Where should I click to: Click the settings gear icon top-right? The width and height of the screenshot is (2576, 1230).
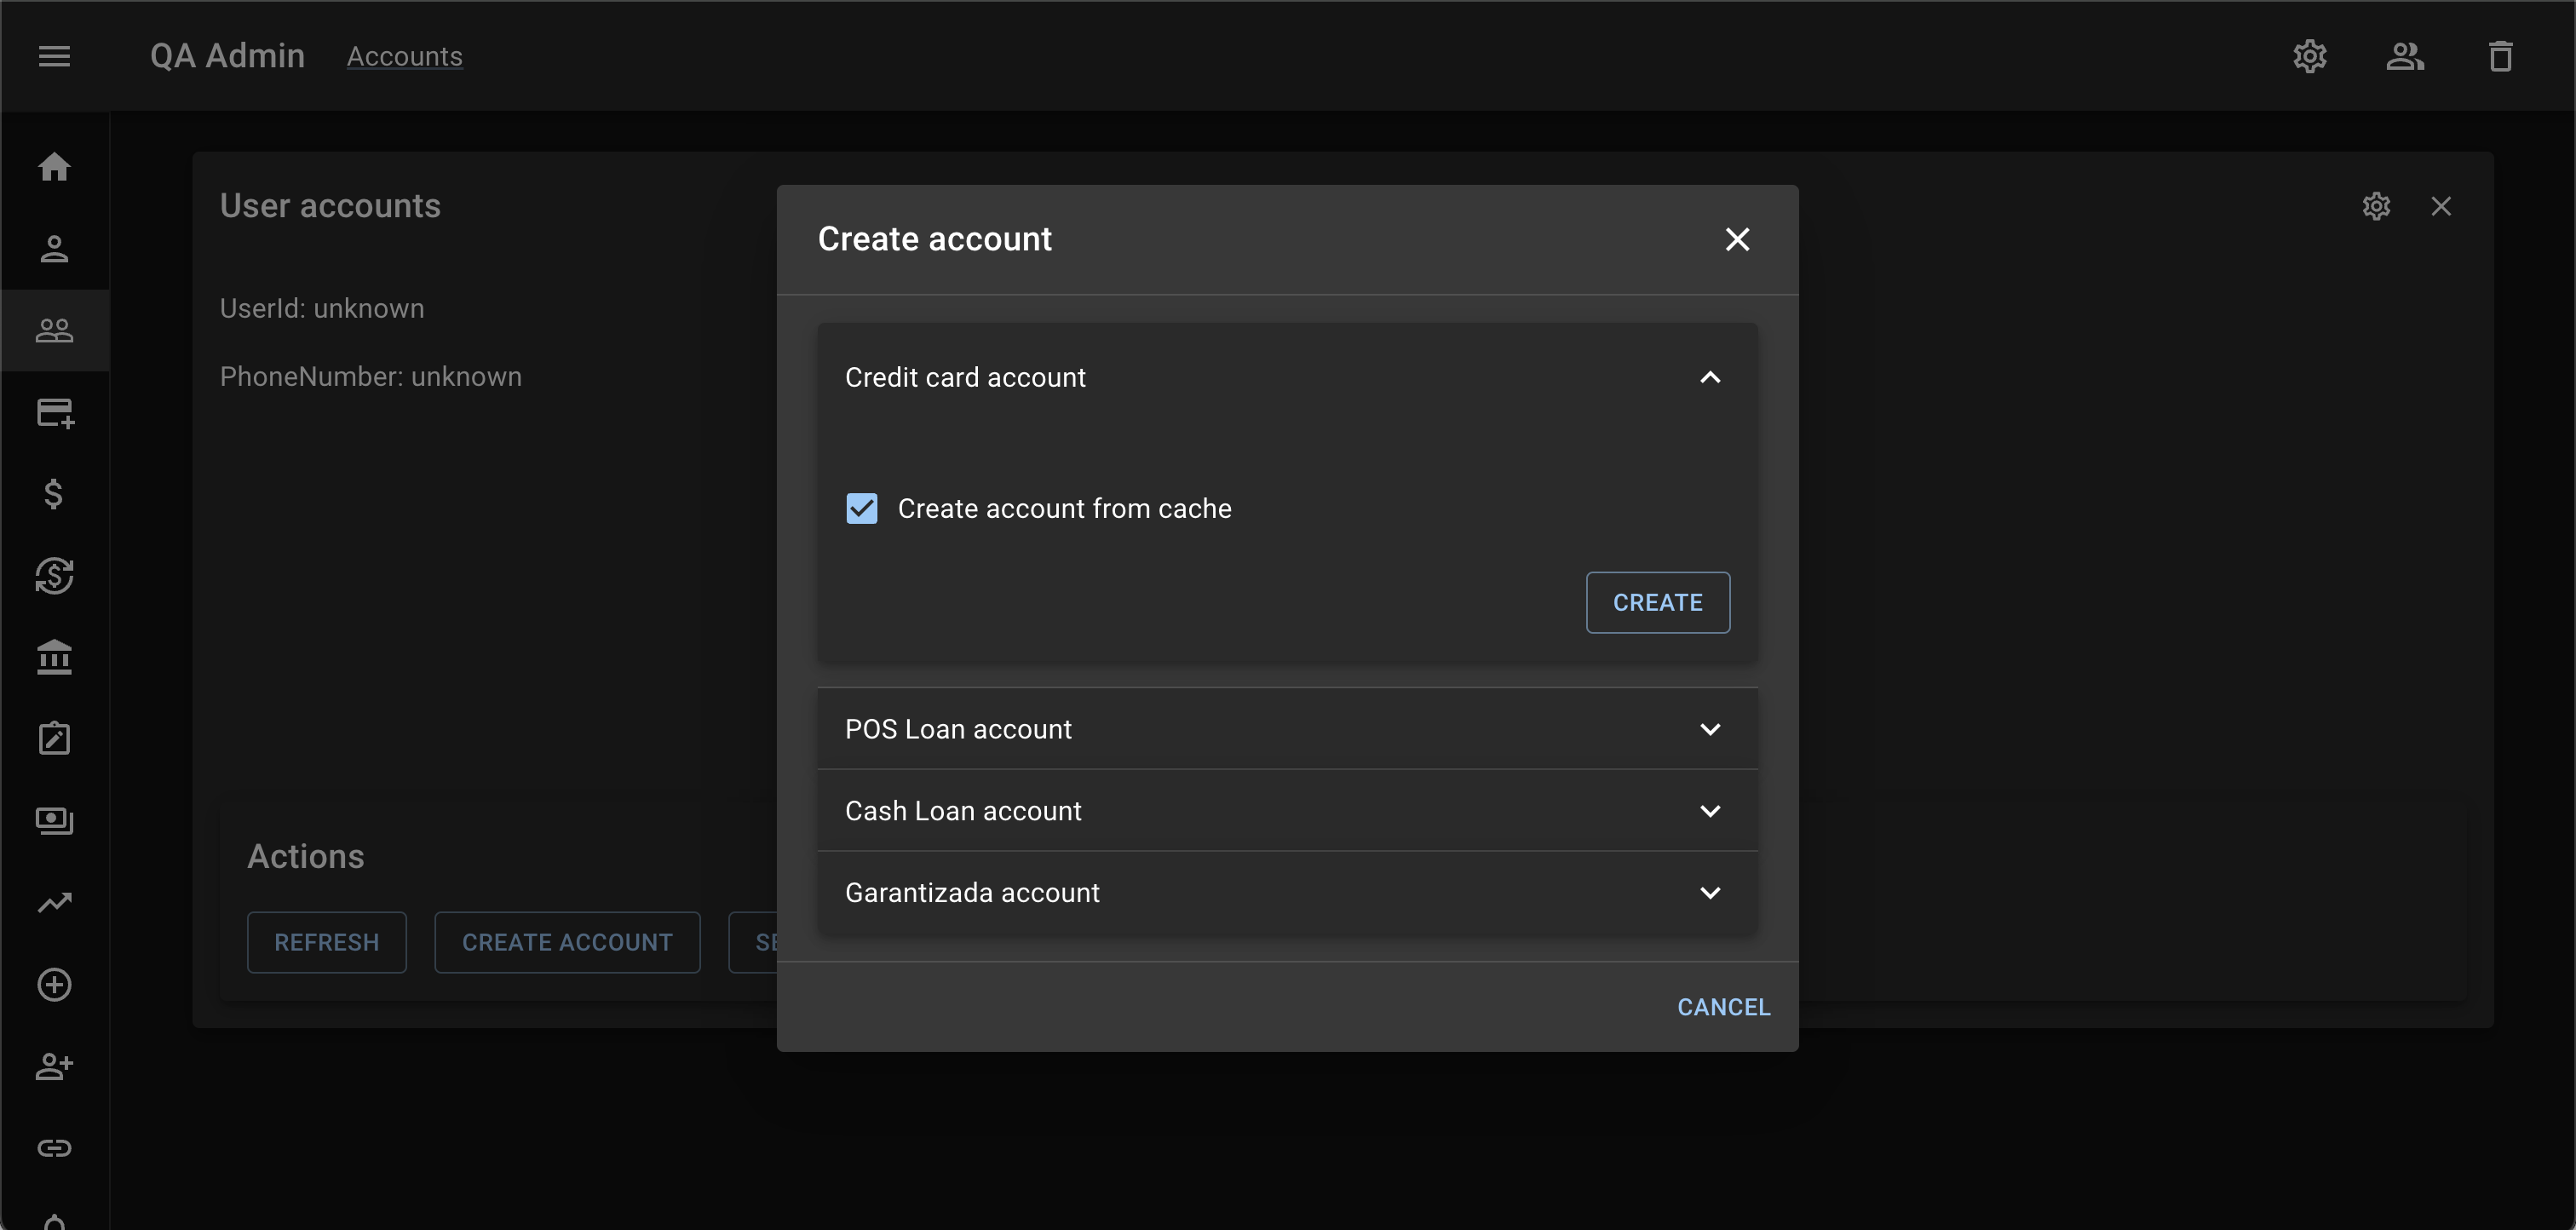2312,55
